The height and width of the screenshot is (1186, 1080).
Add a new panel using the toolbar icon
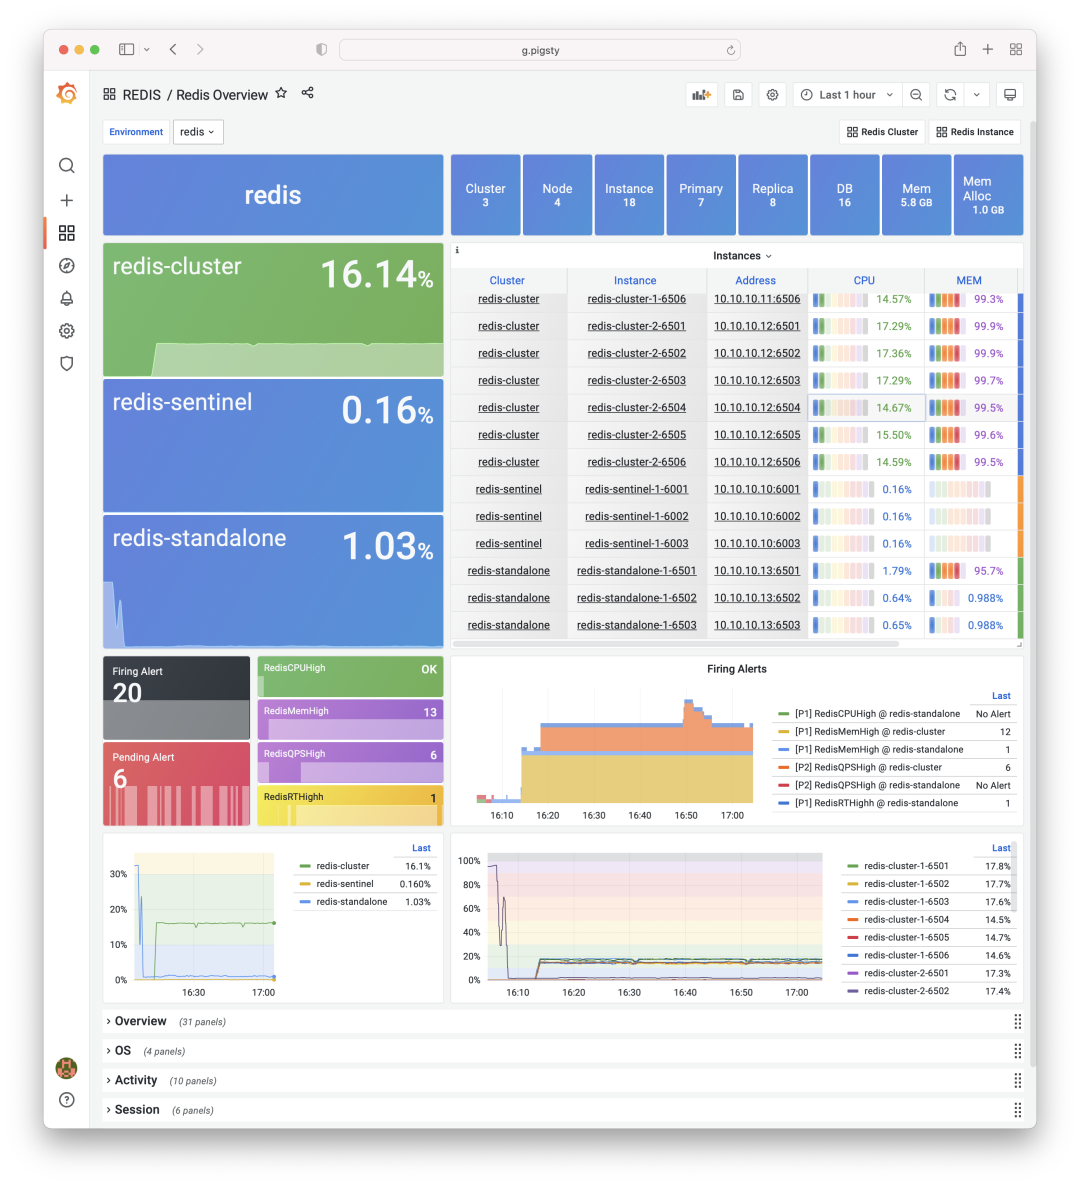(700, 94)
